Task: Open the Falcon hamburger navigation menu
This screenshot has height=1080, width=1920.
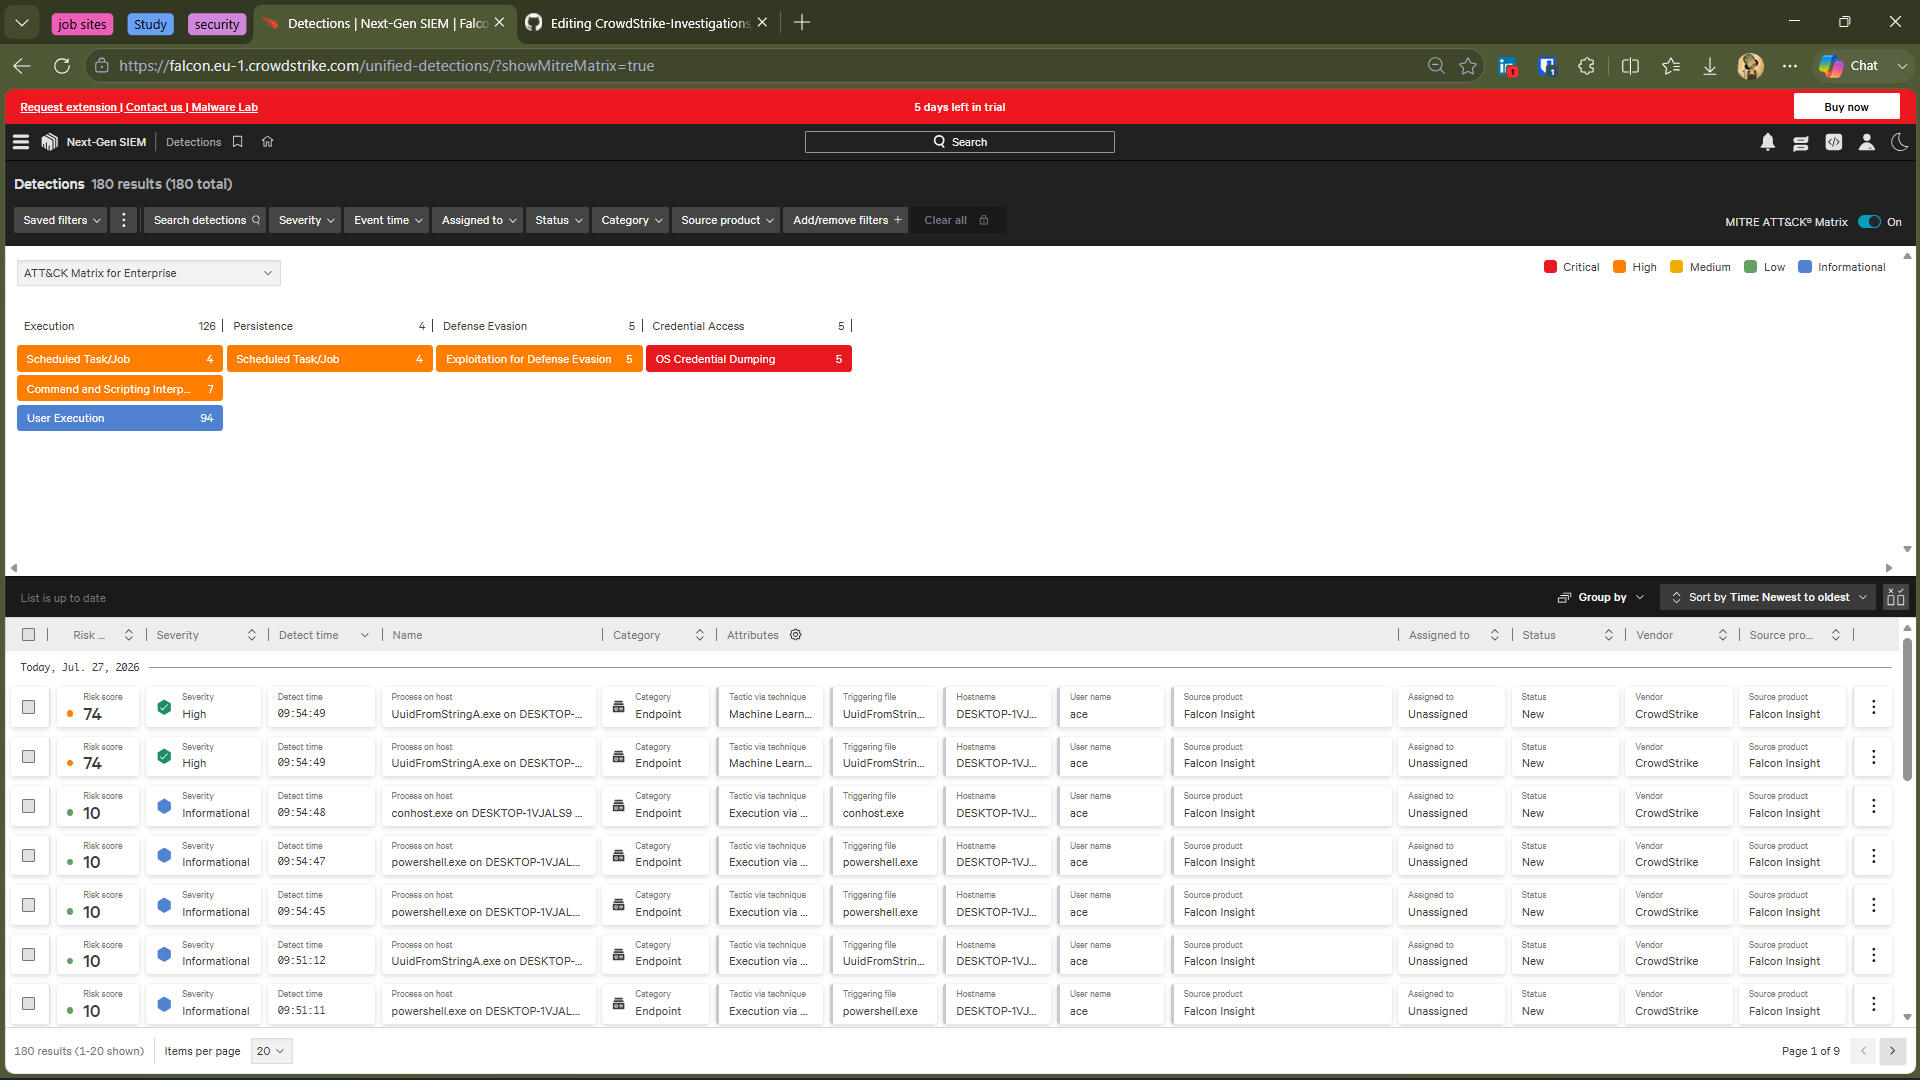Action: click(21, 142)
